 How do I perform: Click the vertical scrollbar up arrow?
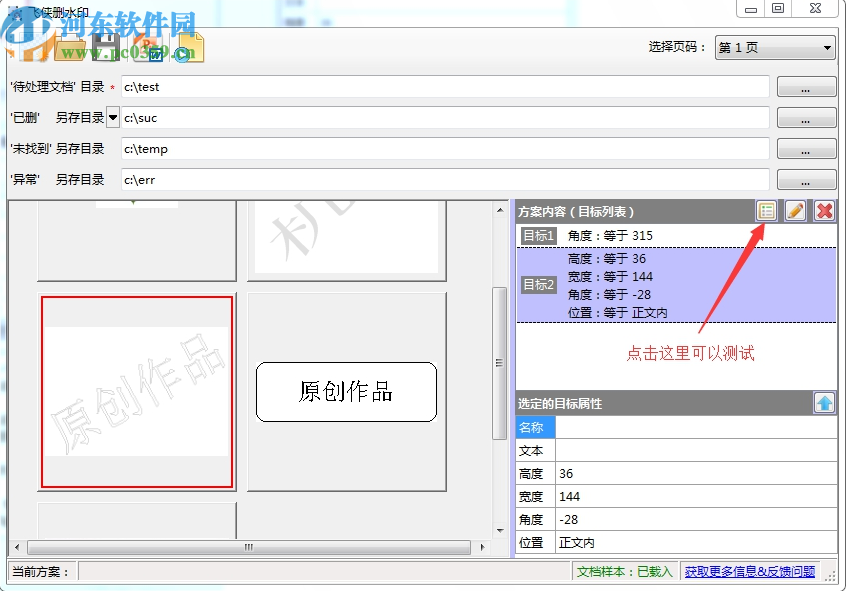[500, 210]
